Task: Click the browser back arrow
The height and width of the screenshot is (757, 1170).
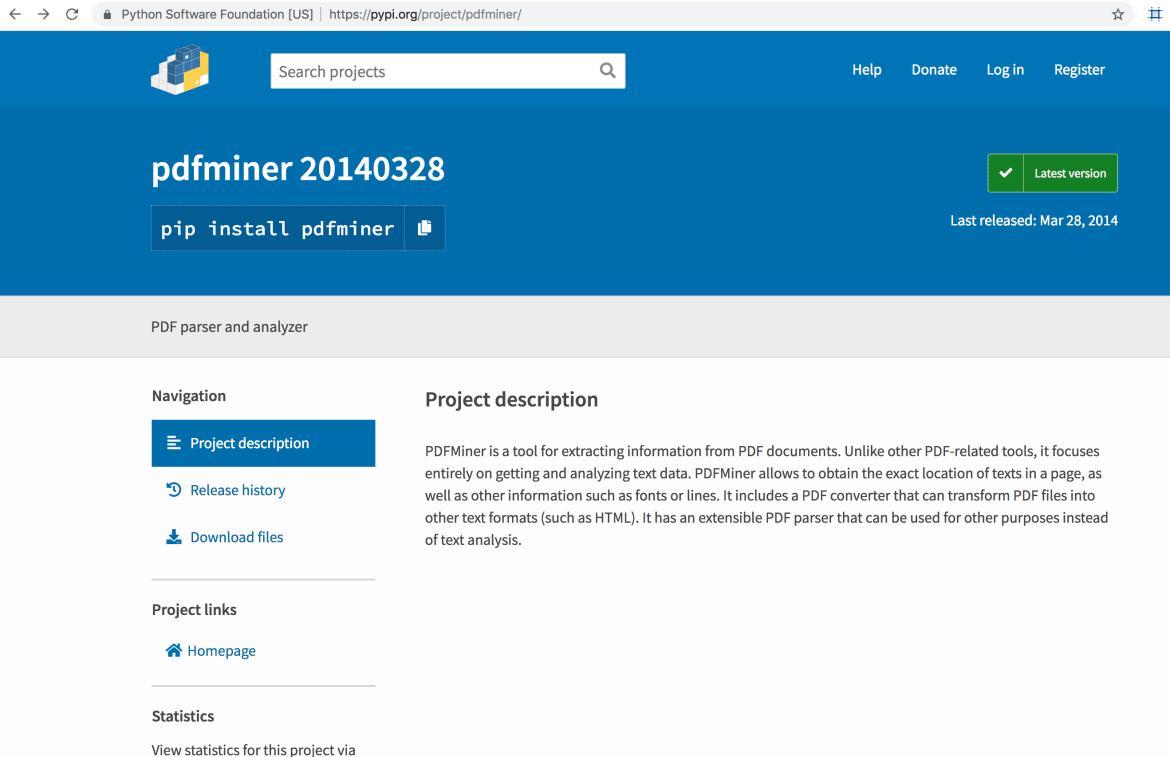Action: 15,14
